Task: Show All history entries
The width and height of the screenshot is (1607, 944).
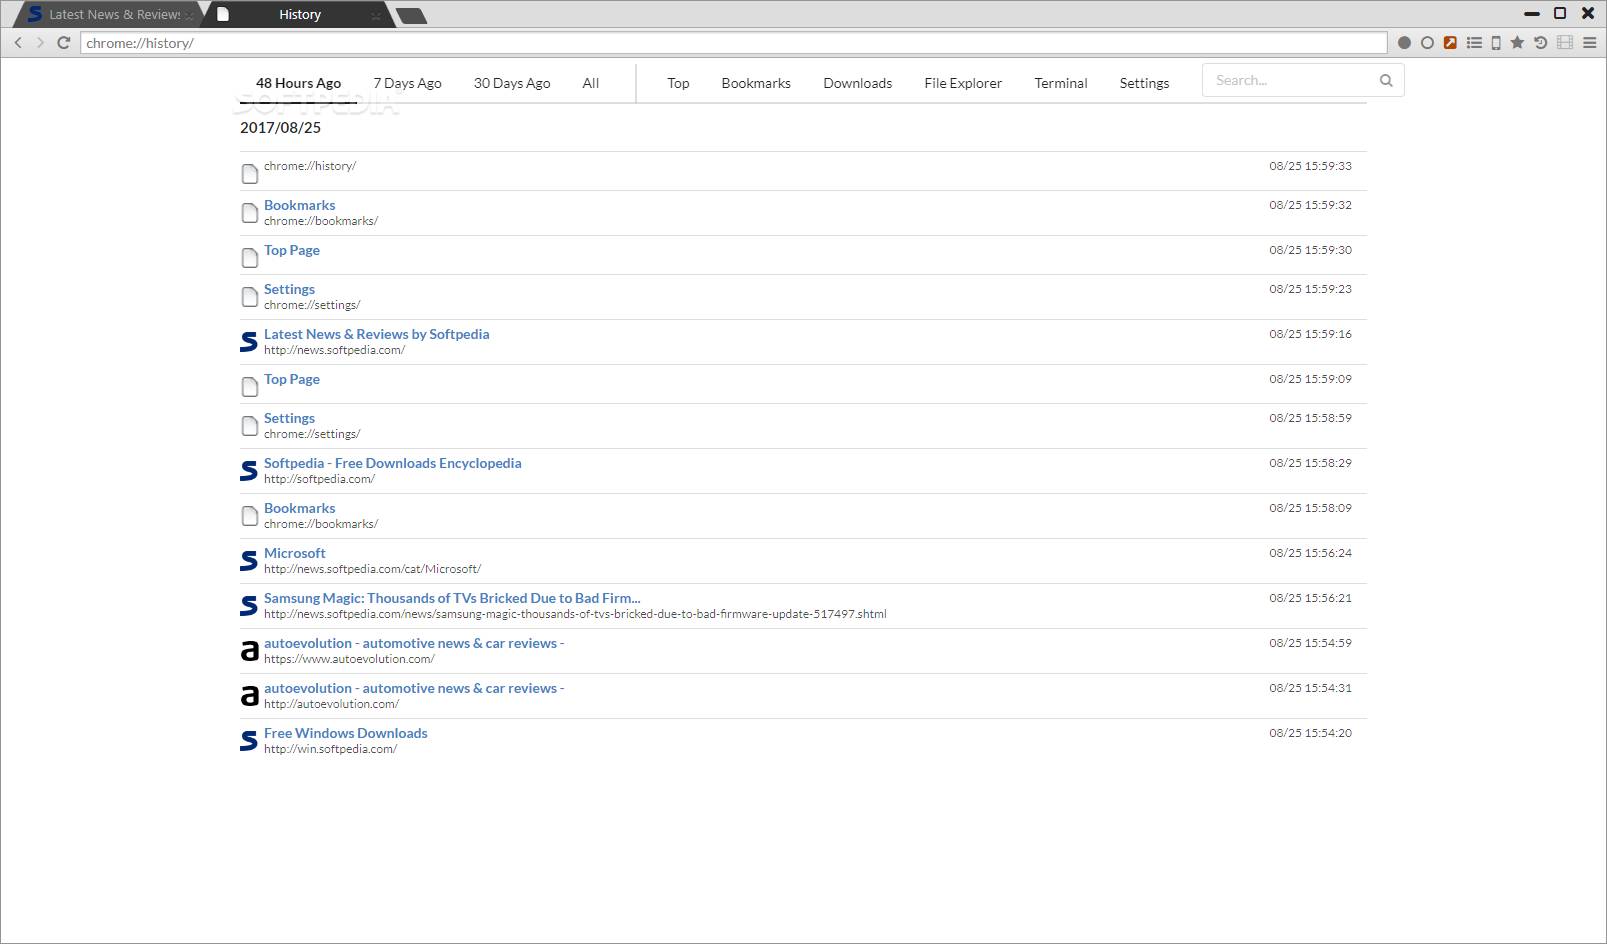Action: (x=591, y=83)
